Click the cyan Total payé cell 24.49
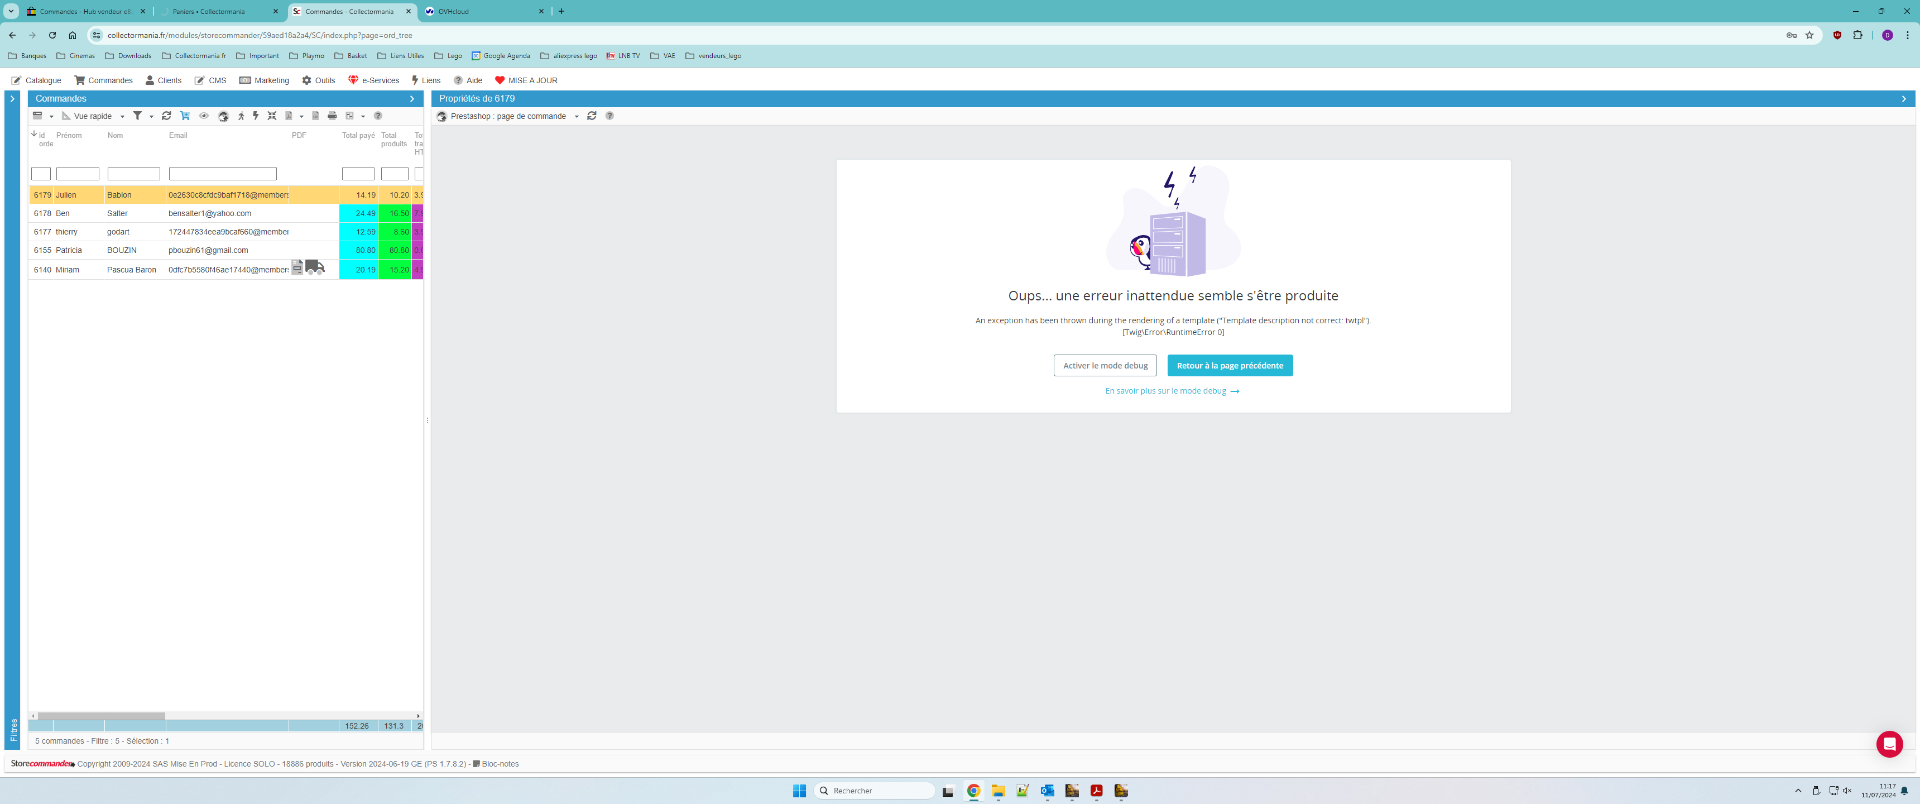1920x804 pixels. [x=359, y=213]
